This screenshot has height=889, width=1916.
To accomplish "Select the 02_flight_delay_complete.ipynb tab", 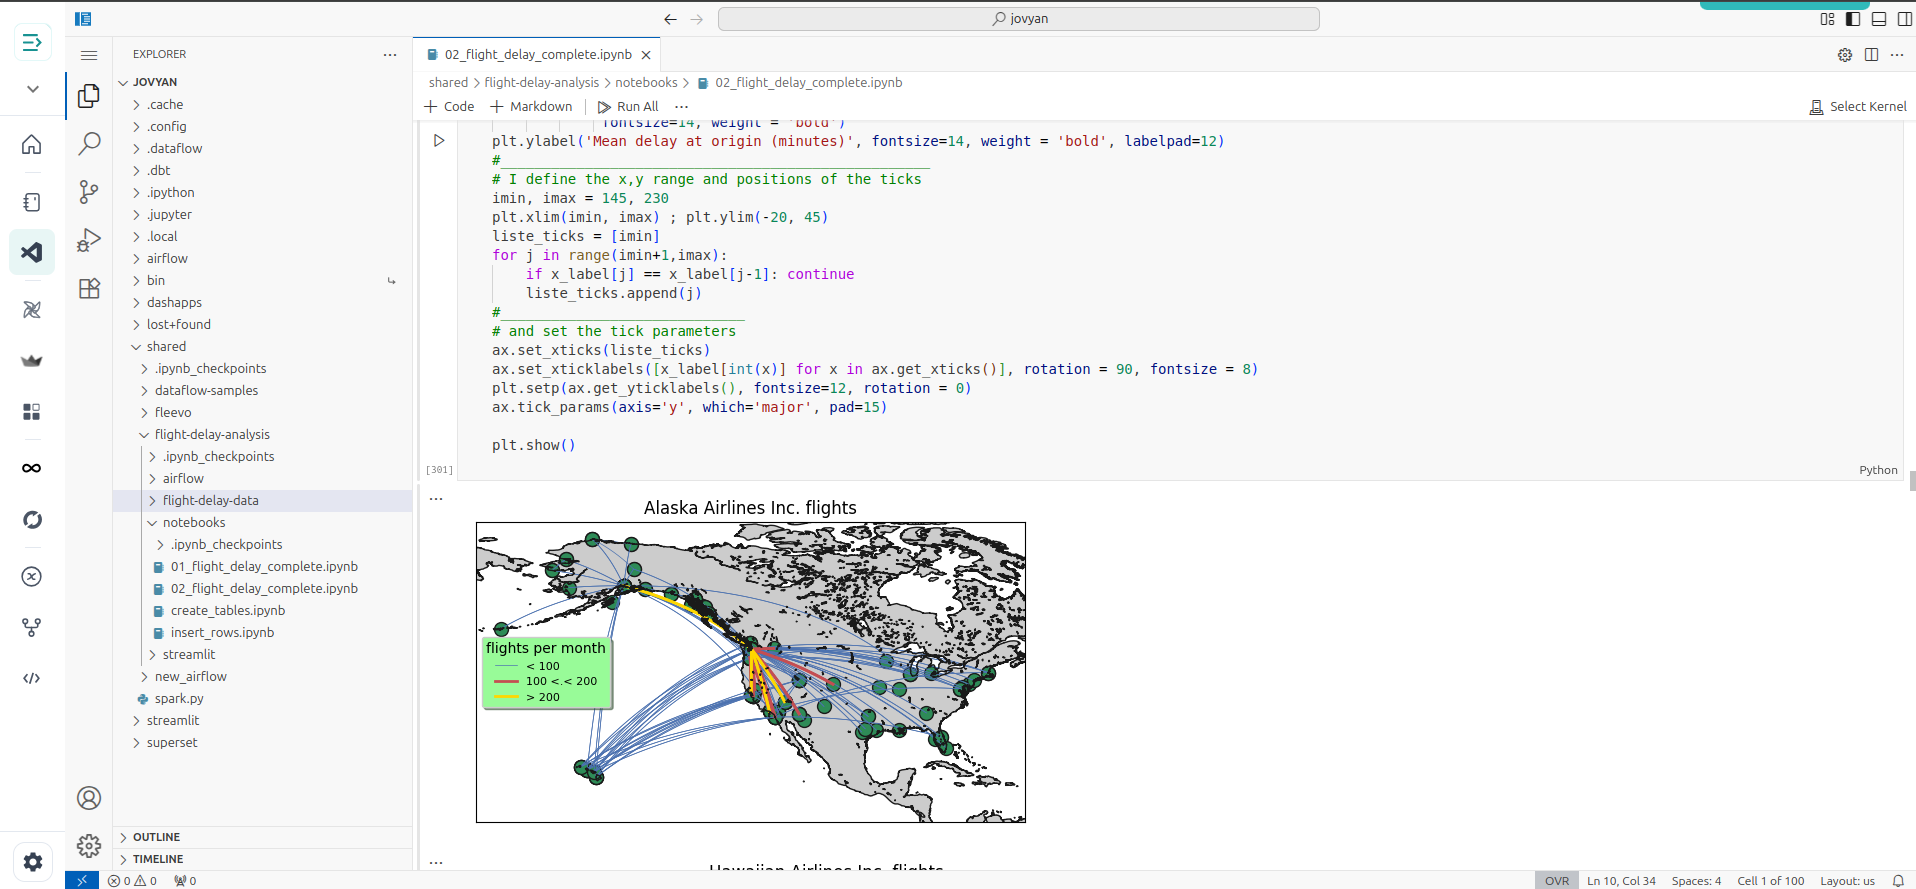I will 537,55.
